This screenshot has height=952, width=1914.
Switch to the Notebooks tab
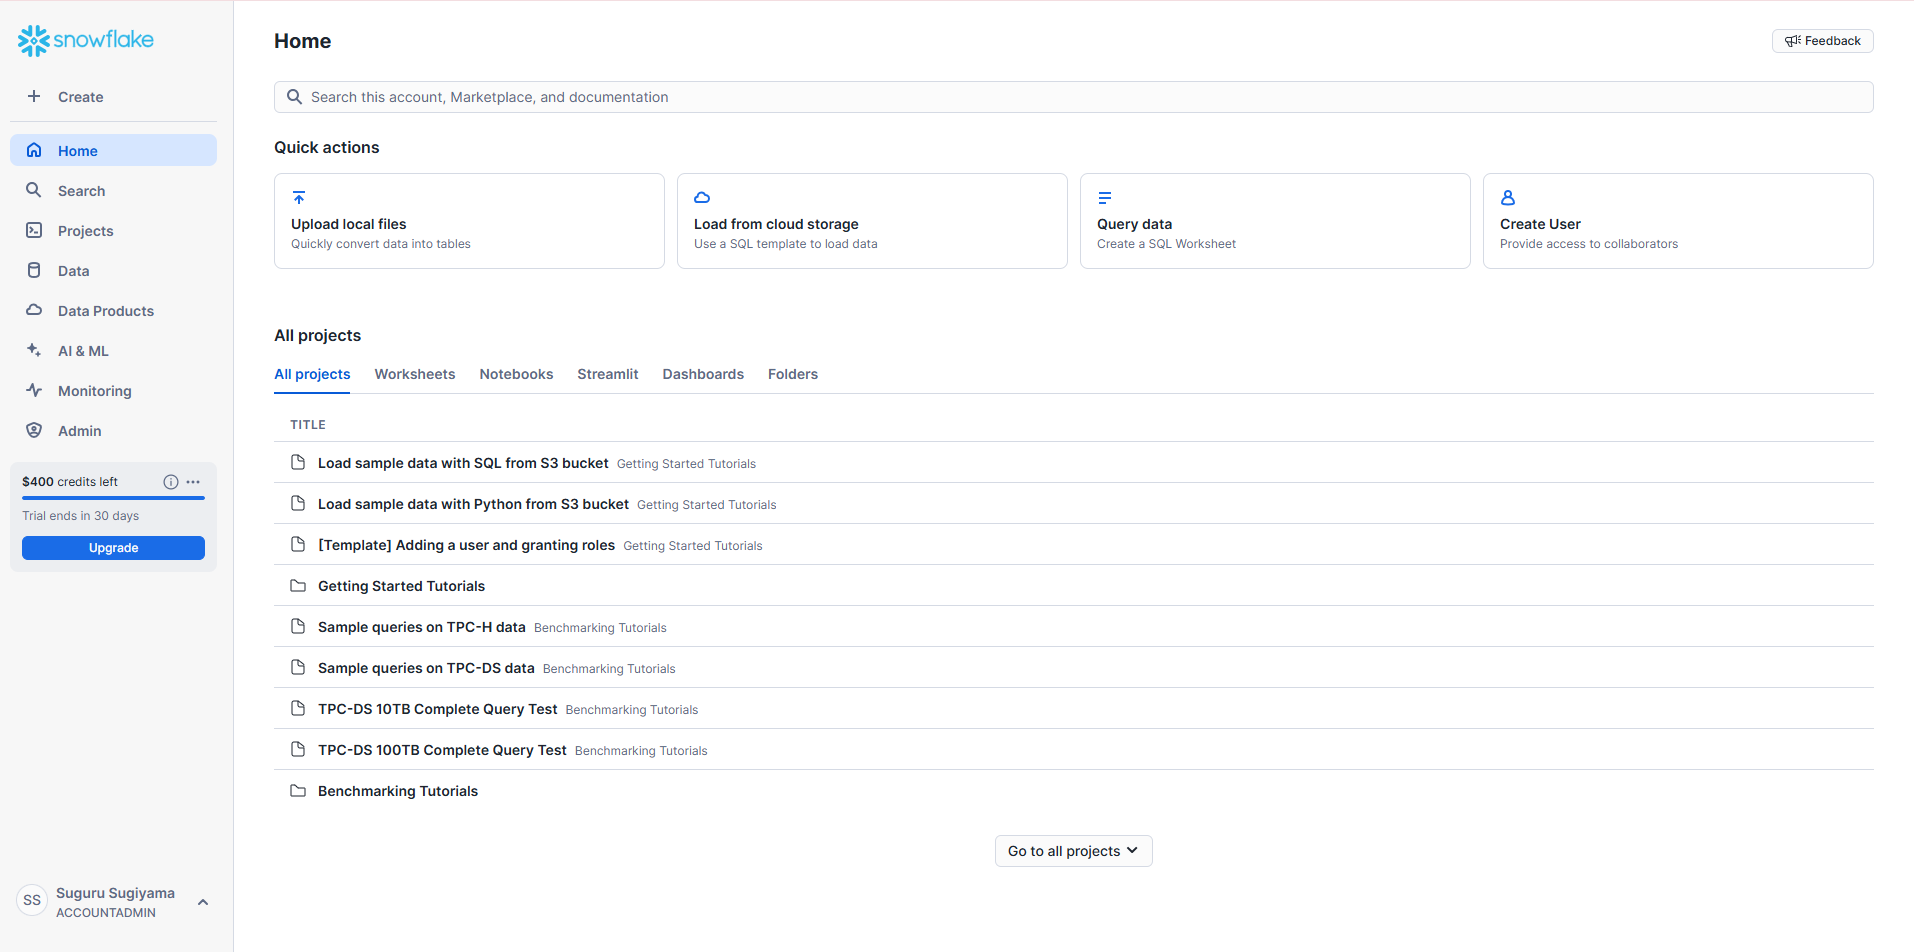pyautogui.click(x=516, y=374)
